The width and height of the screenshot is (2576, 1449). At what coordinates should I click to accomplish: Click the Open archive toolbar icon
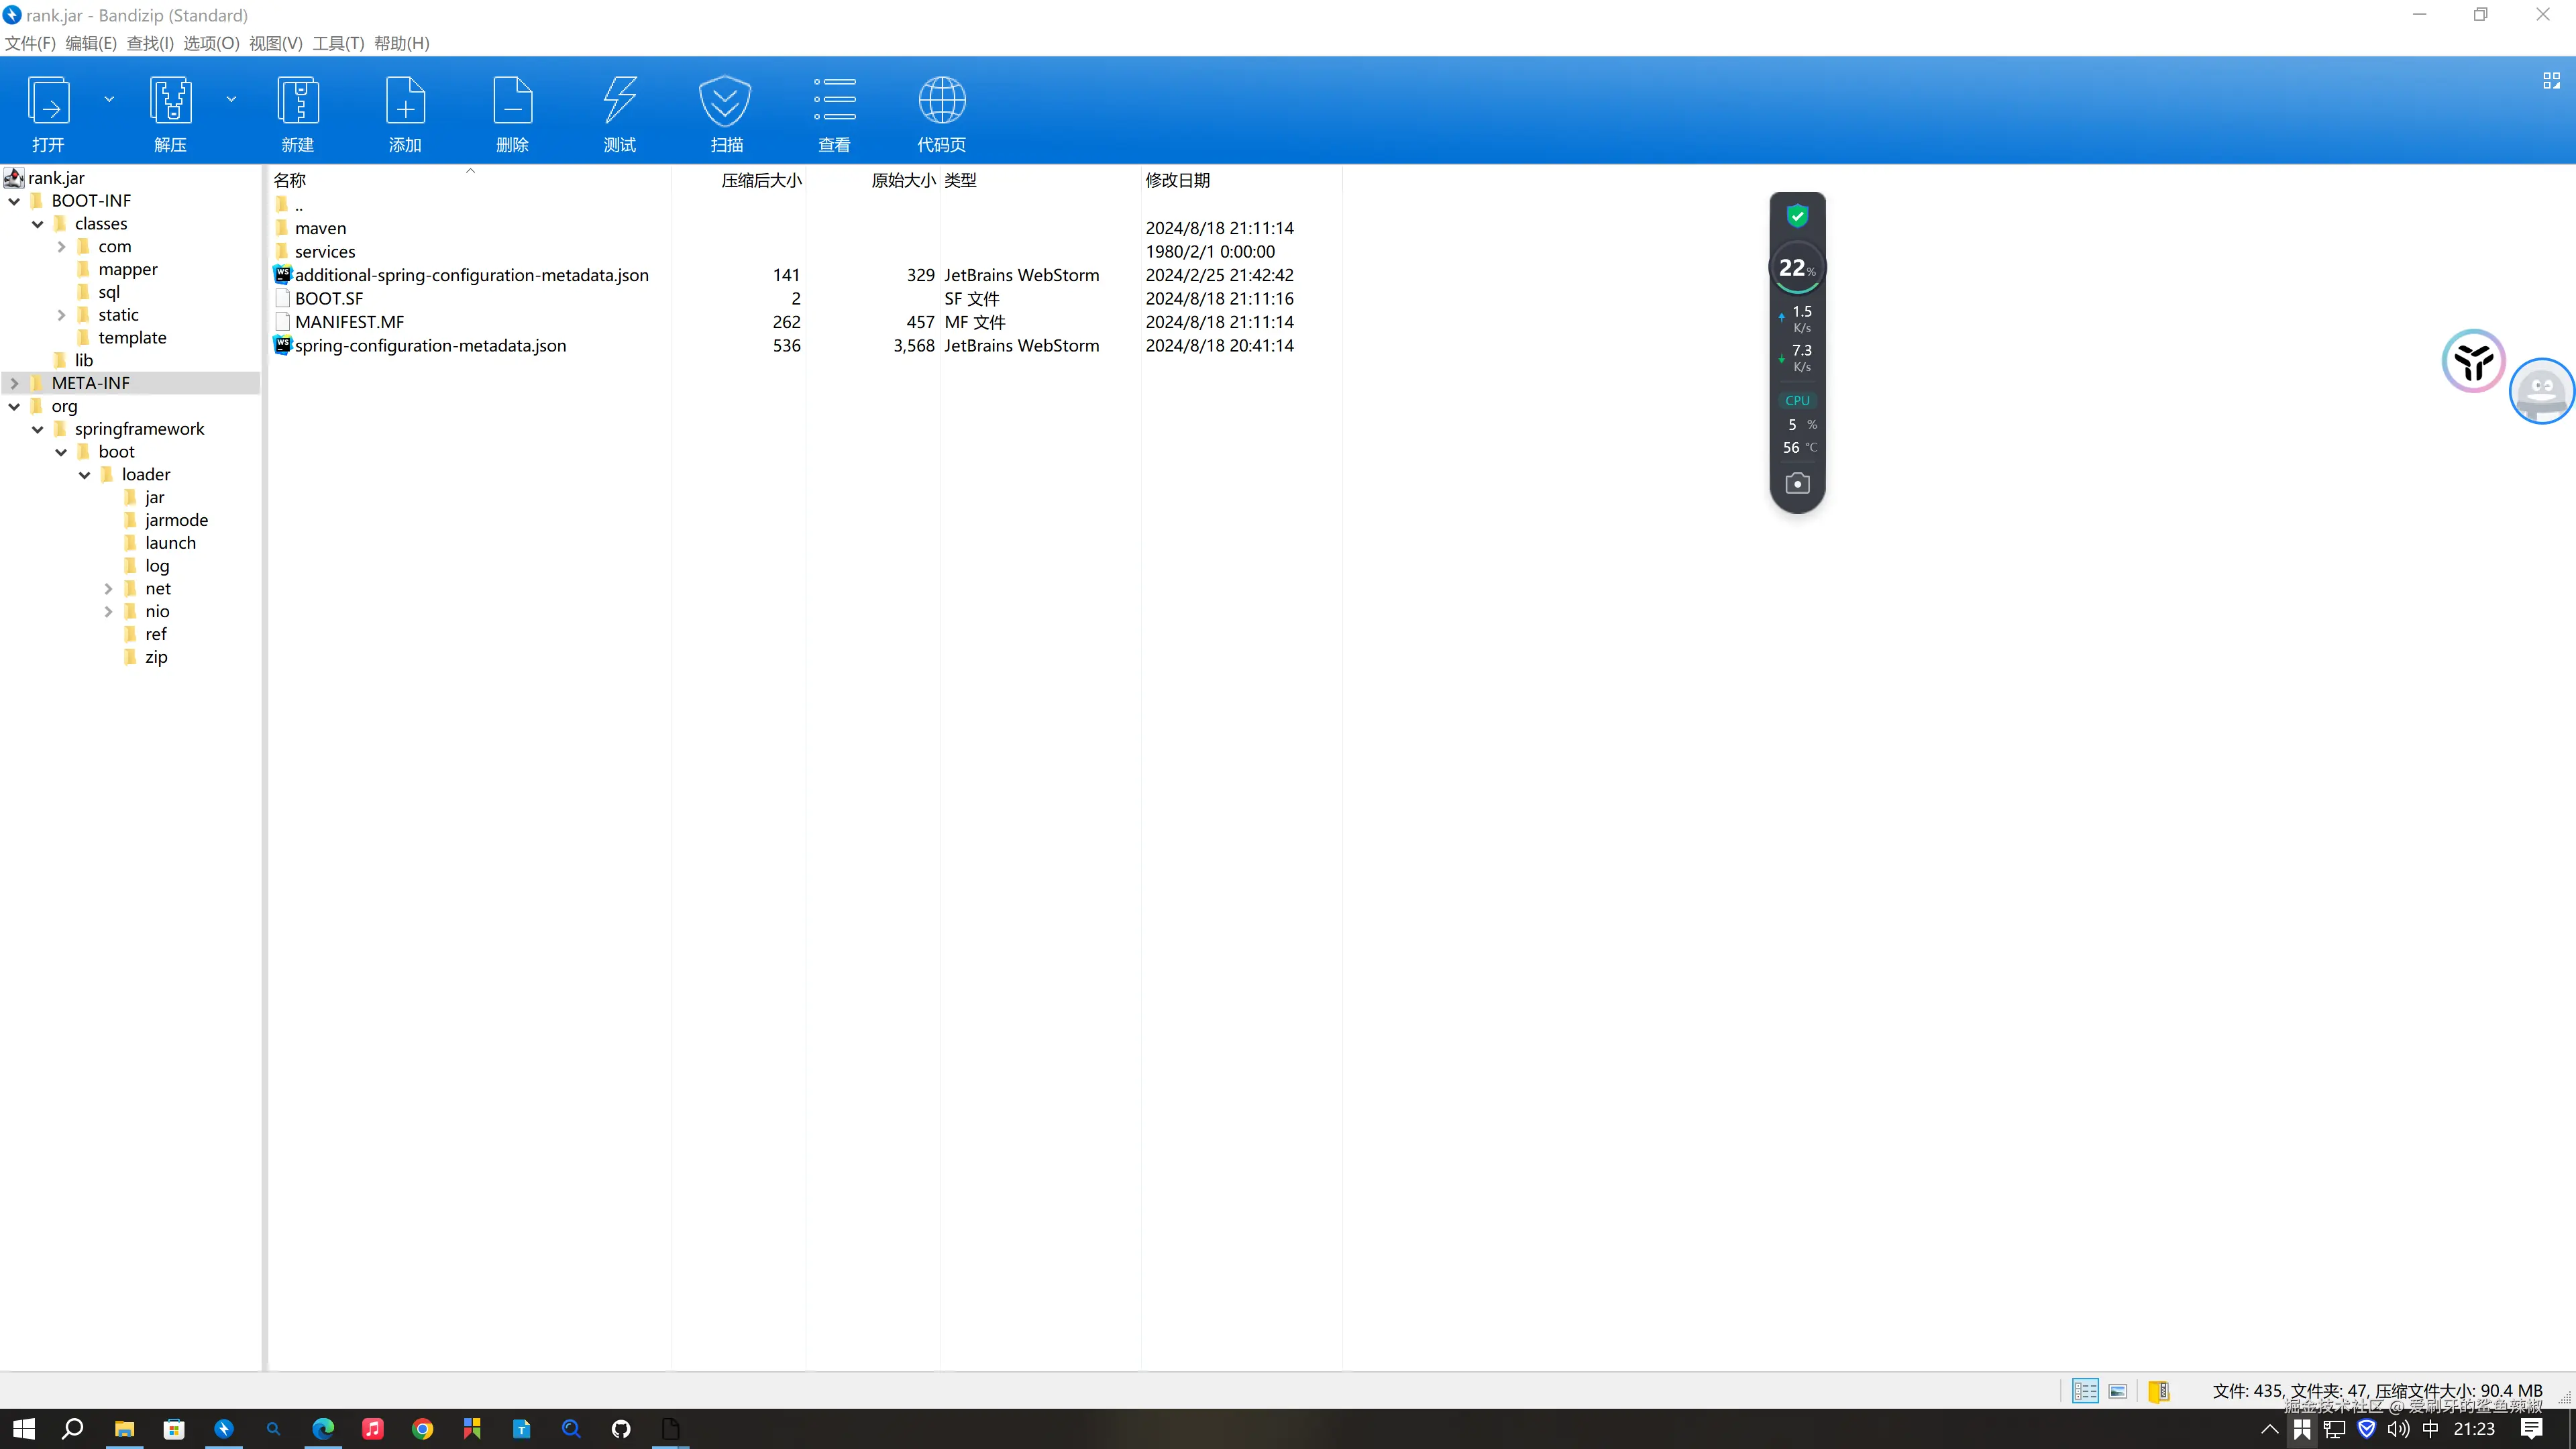pyautogui.click(x=48, y=101)
